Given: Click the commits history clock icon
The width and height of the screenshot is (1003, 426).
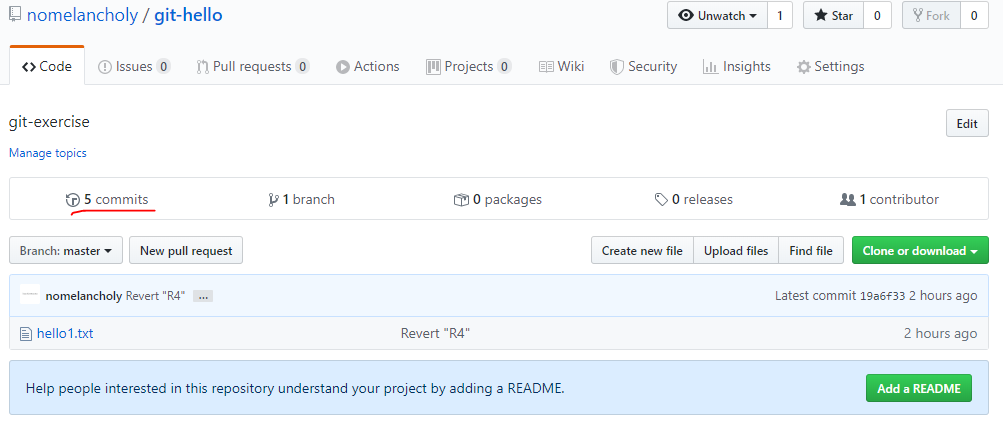Looking at the screenshot, I should click(72, 200).
